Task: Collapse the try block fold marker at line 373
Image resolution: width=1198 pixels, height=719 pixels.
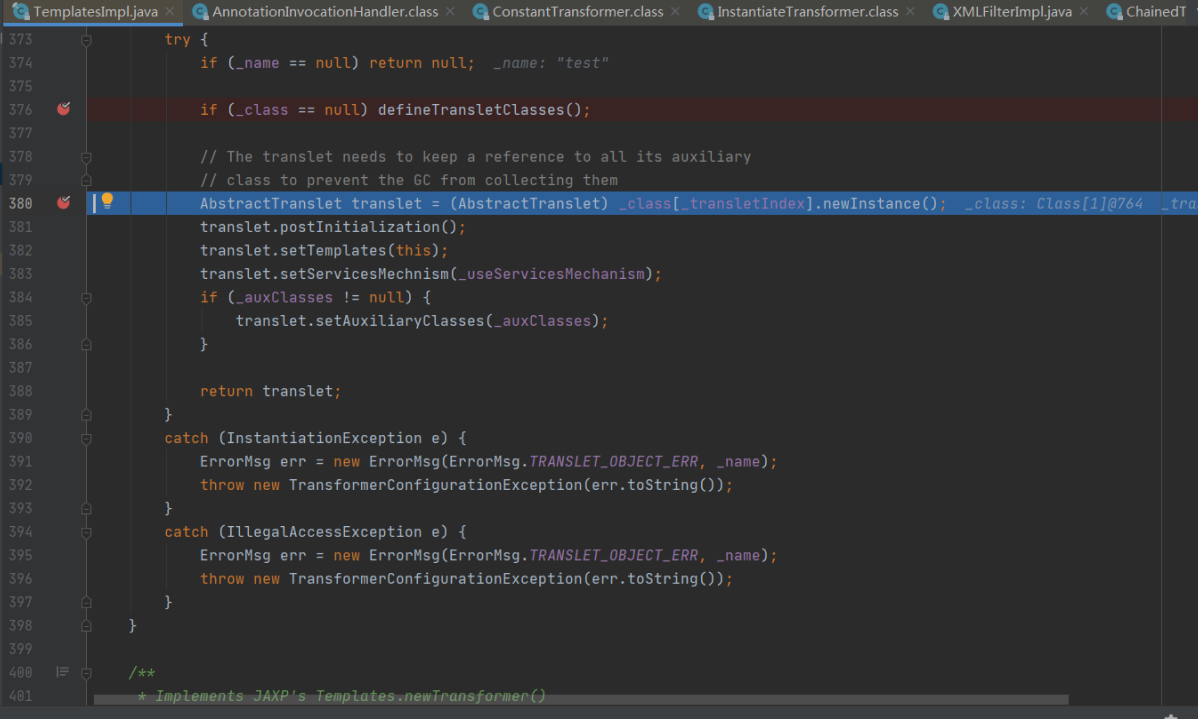Action: [86, 40]
